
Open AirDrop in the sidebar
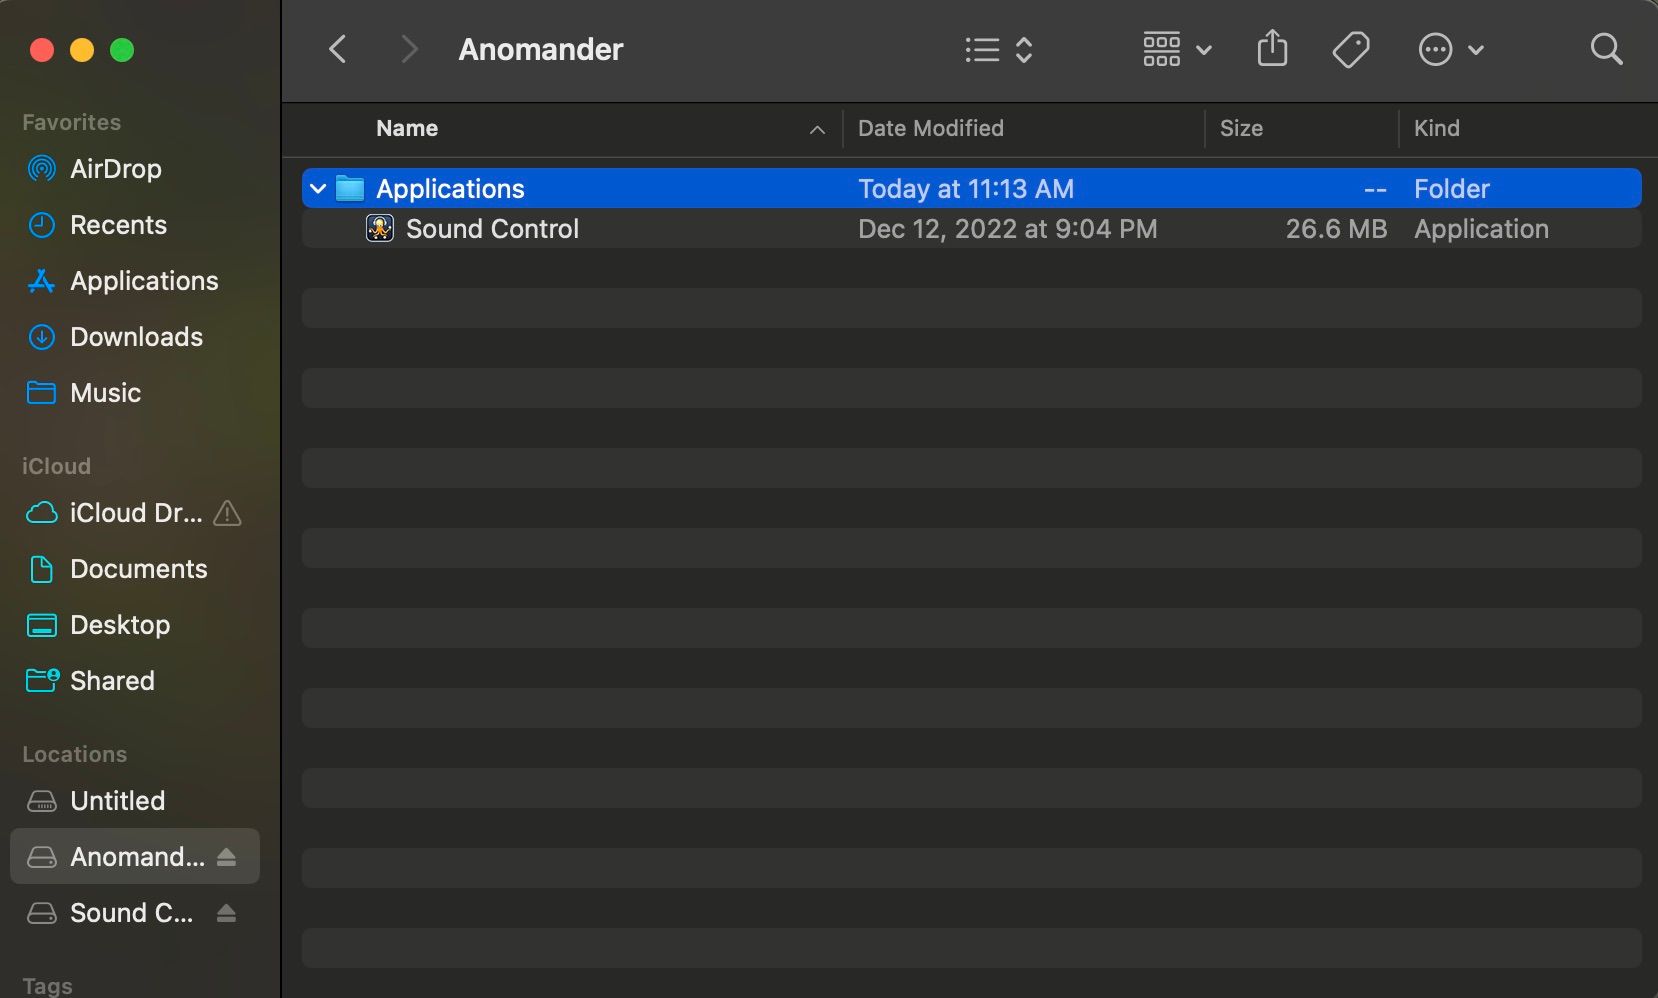(116, 169)
